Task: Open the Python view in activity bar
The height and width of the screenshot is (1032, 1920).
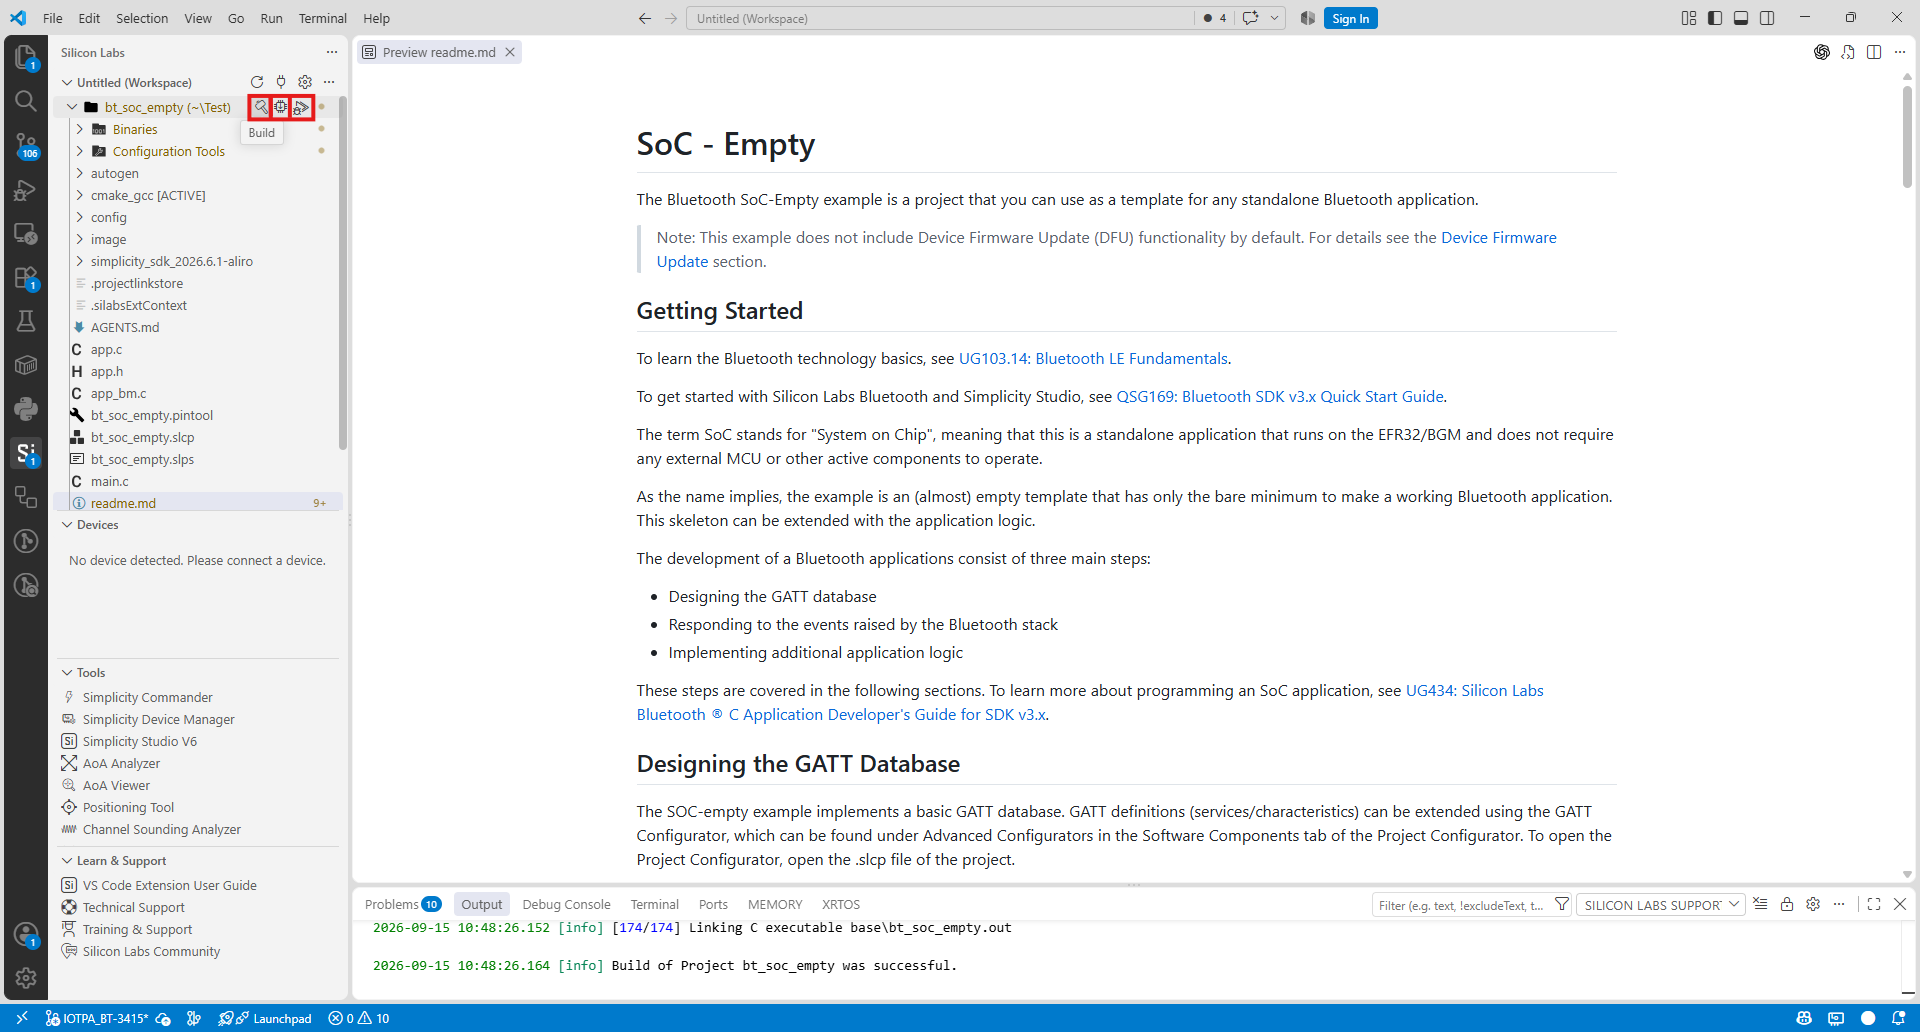Action: coord(26,409)
